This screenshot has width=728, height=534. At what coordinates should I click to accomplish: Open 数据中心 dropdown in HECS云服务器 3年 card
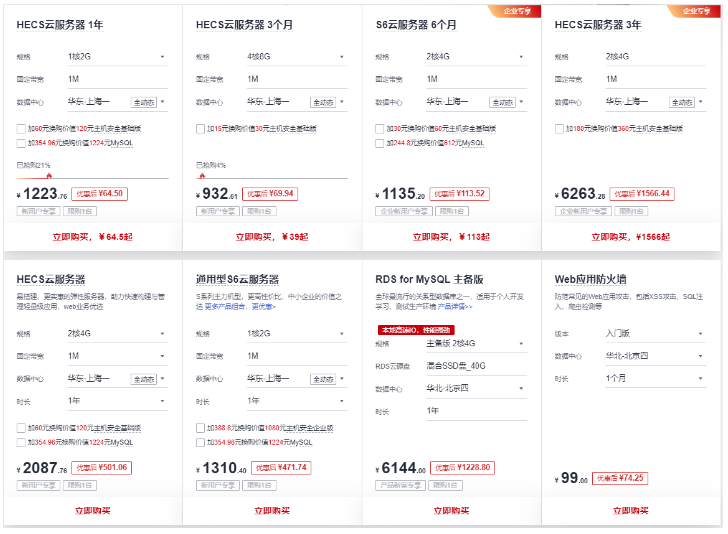pyautogui.click(x=656, y=102)
